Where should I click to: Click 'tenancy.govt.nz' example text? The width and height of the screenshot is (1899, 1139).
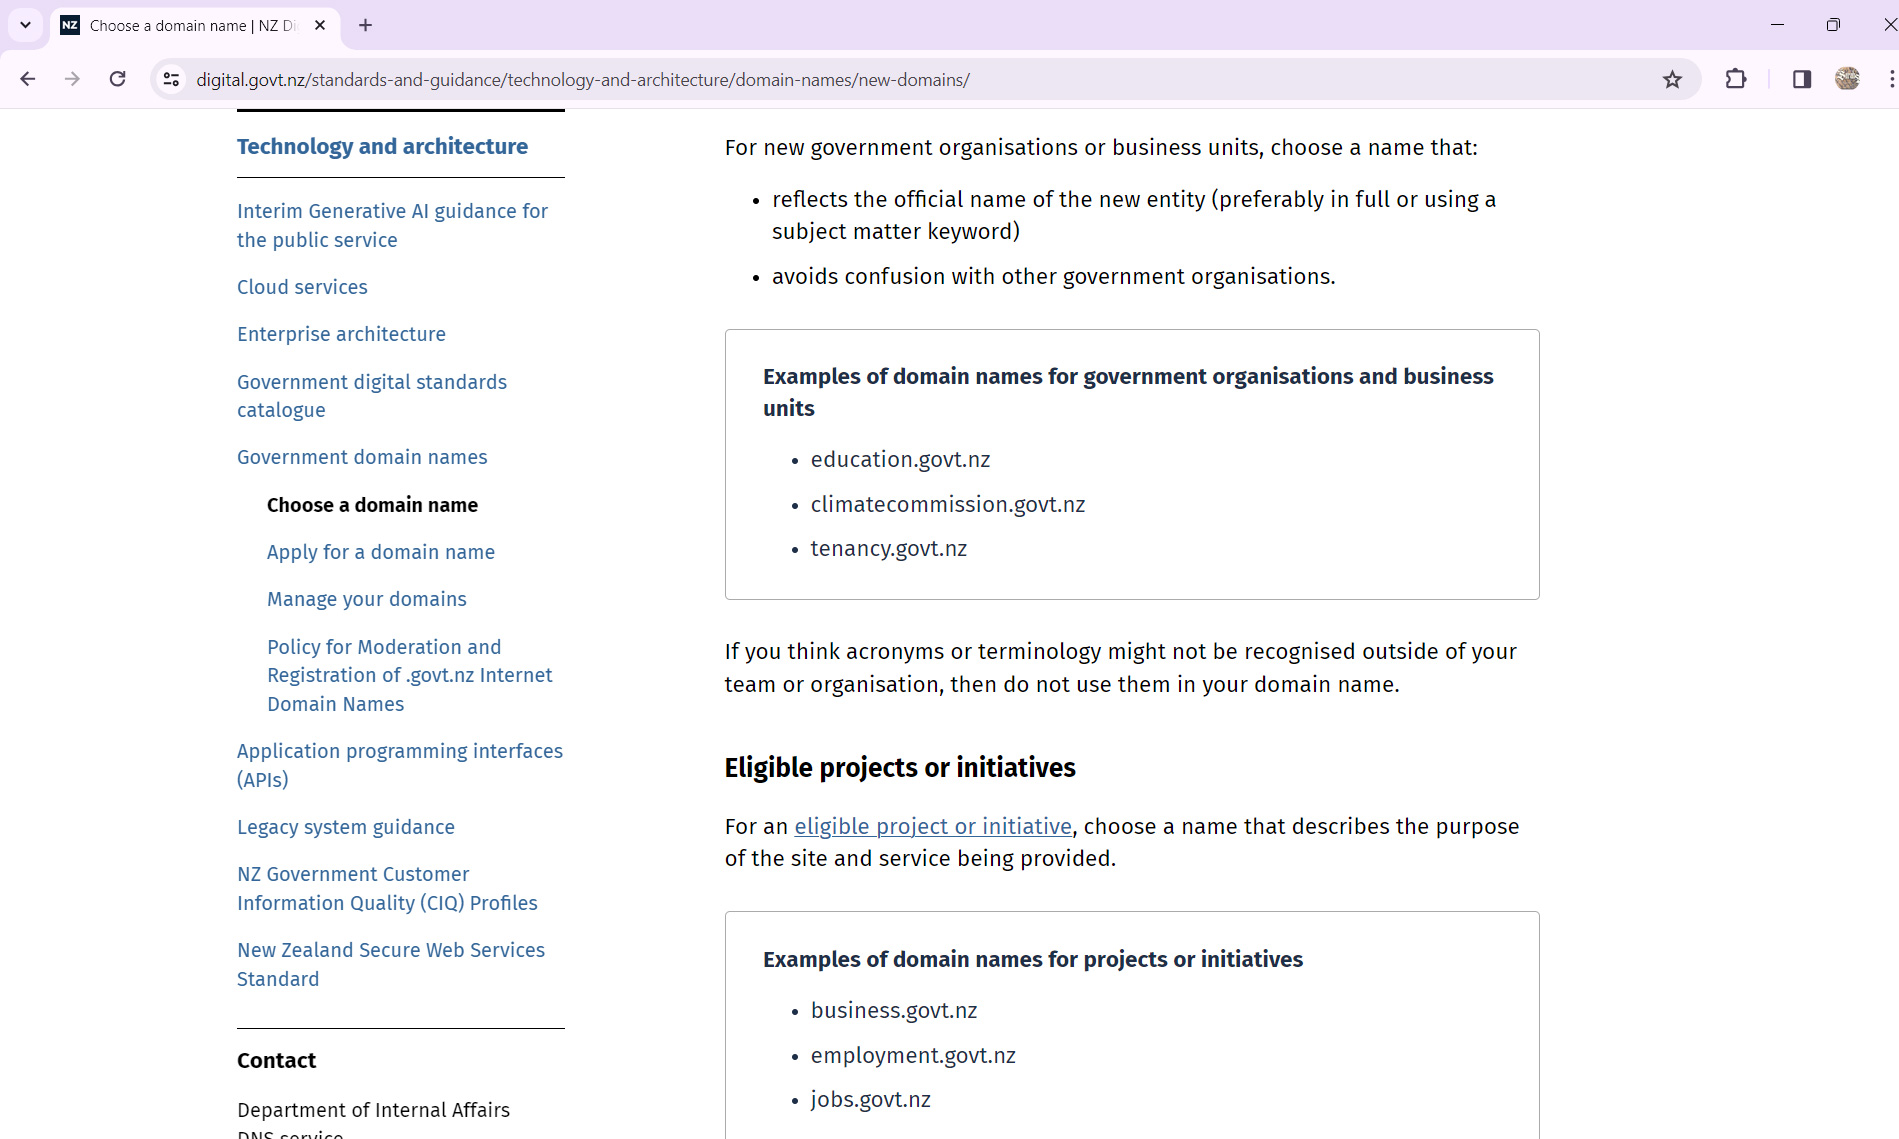click(x=889, y=548)
